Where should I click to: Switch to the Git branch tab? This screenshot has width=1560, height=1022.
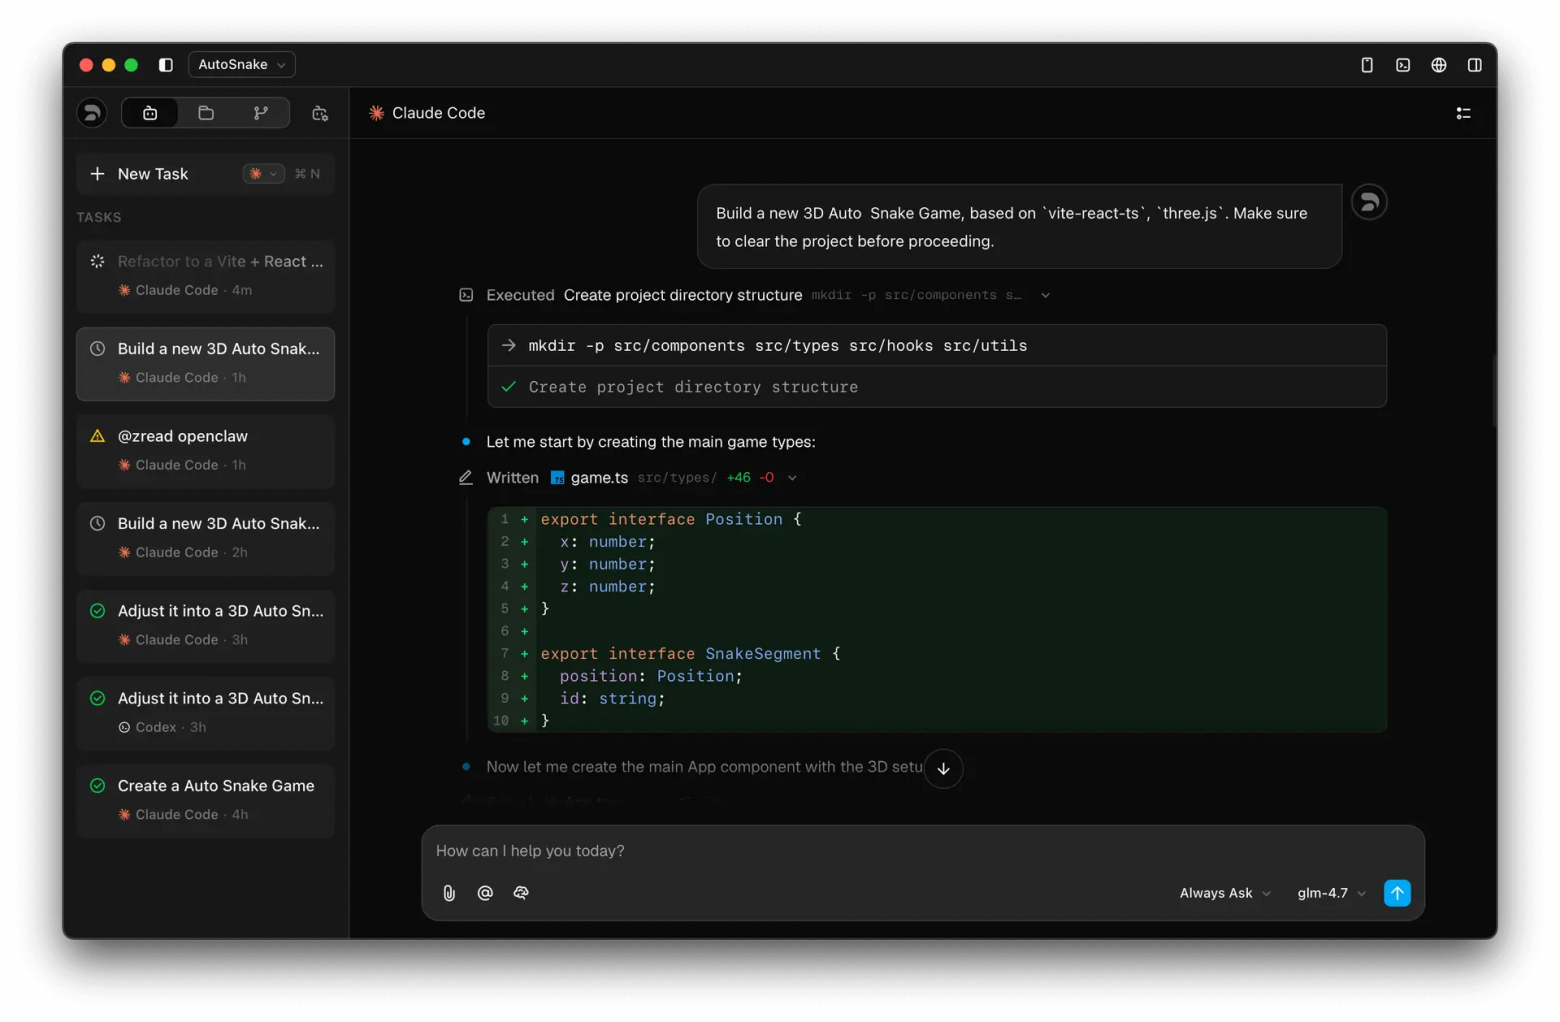coord(261,113)
